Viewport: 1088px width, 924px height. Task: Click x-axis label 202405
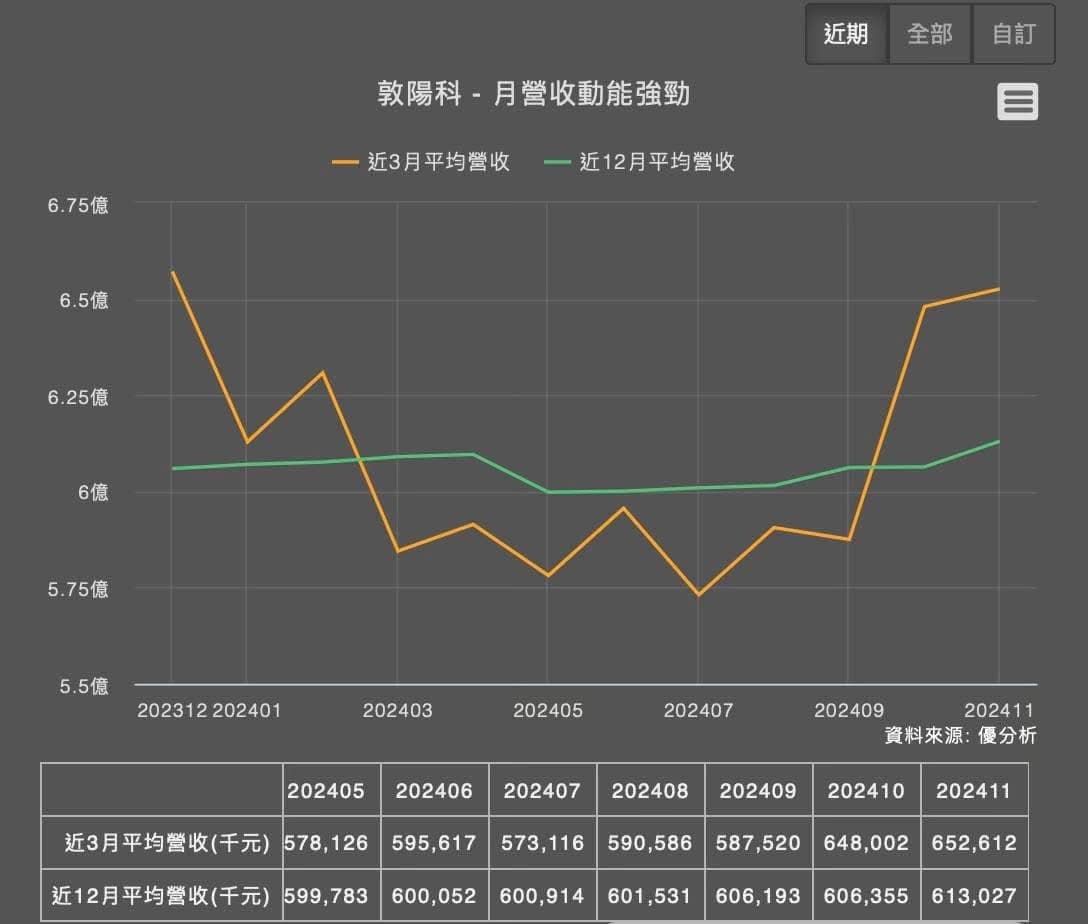pos(547,710)
